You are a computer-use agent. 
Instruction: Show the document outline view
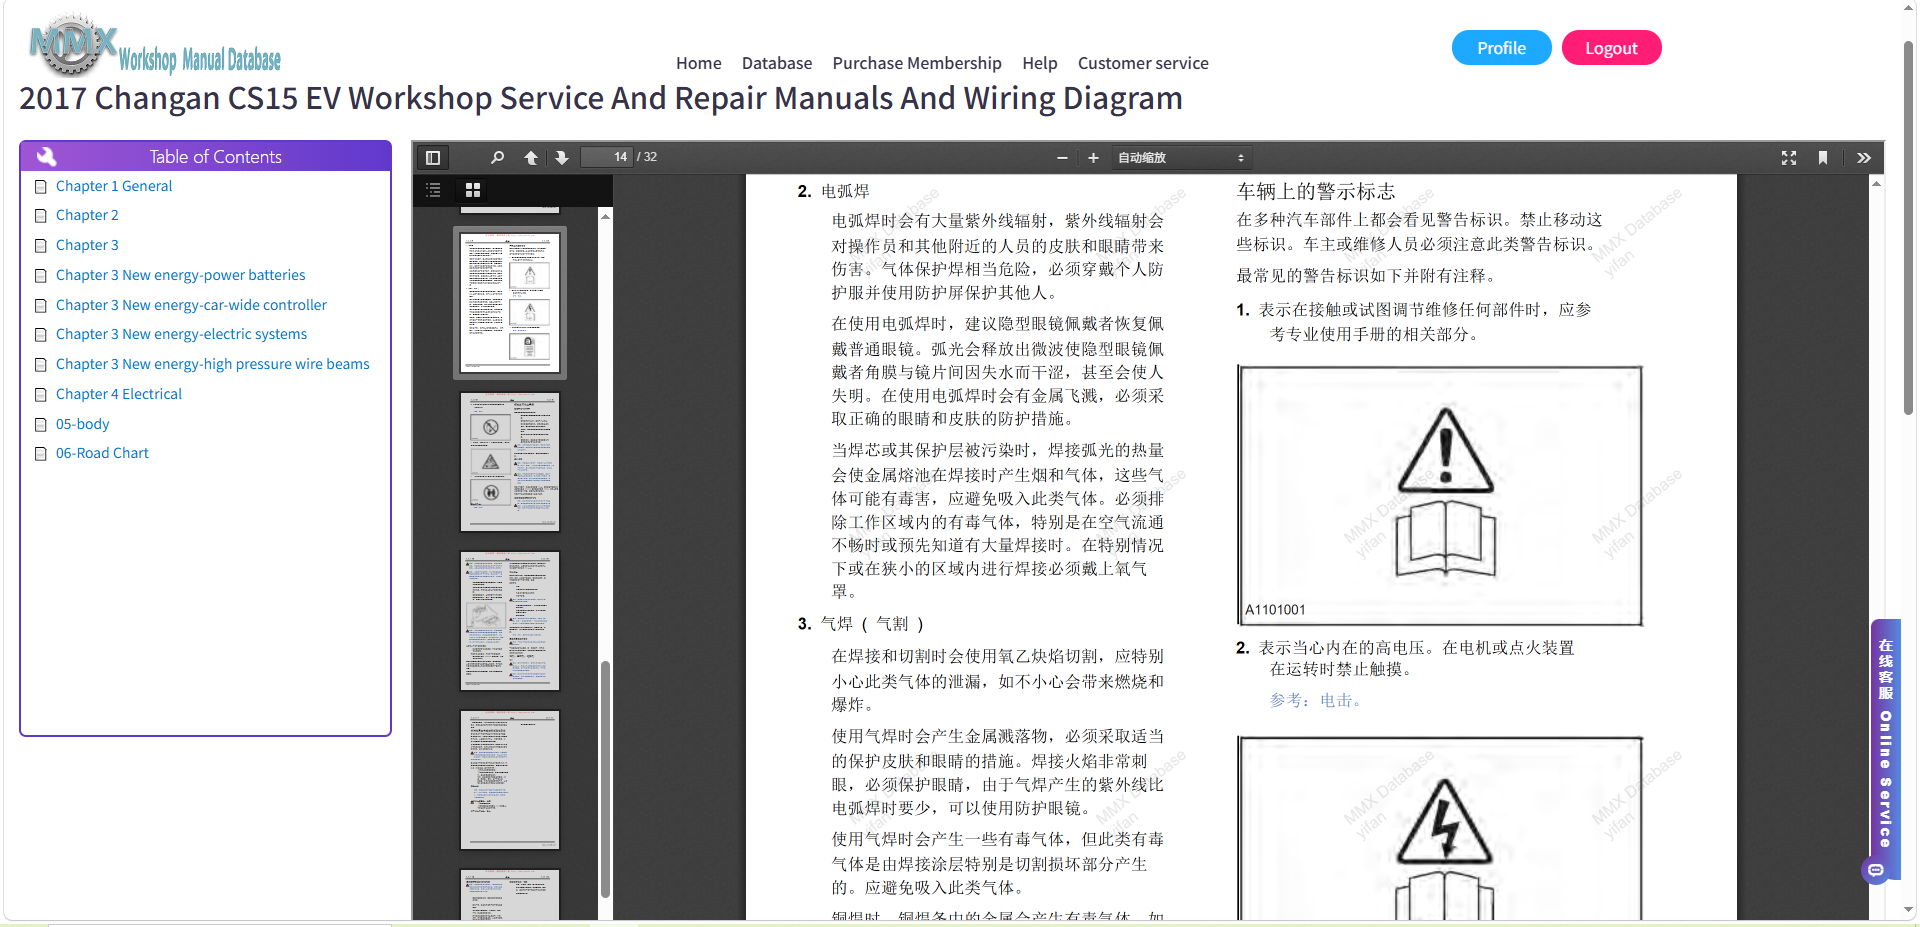433,190
